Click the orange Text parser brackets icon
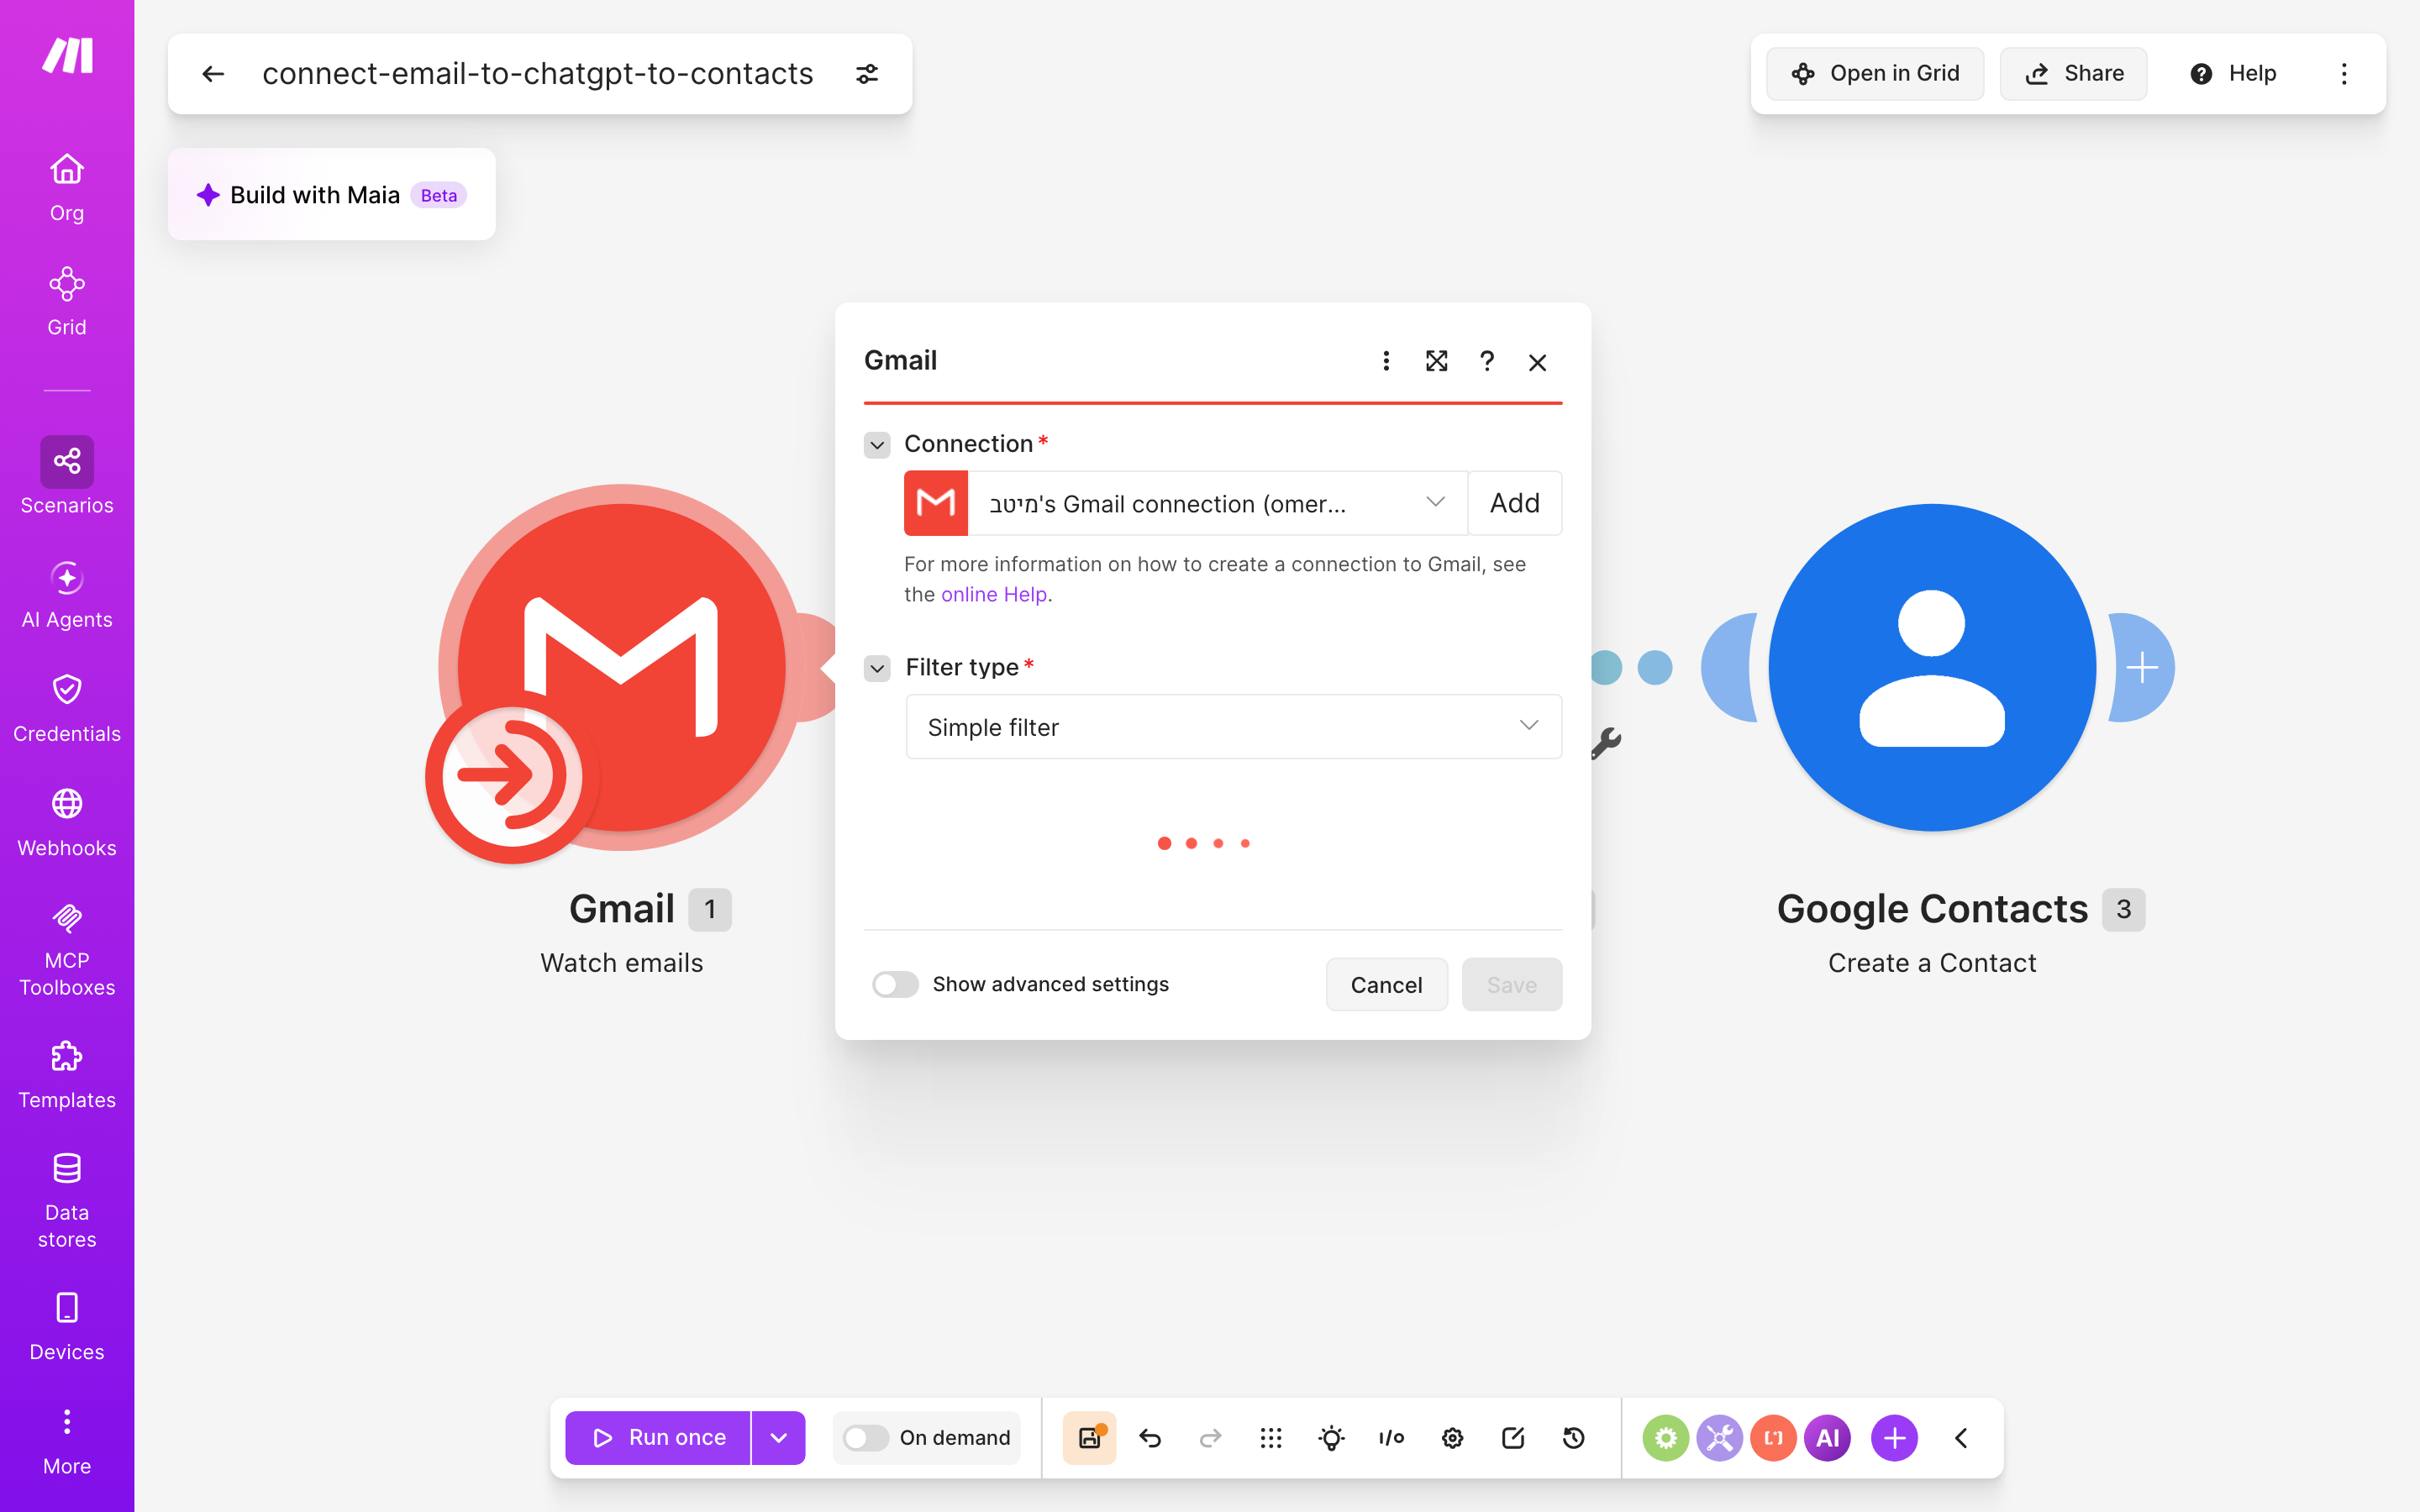Viewport: 2420px width, 1512px height. coord(1774,1438)
